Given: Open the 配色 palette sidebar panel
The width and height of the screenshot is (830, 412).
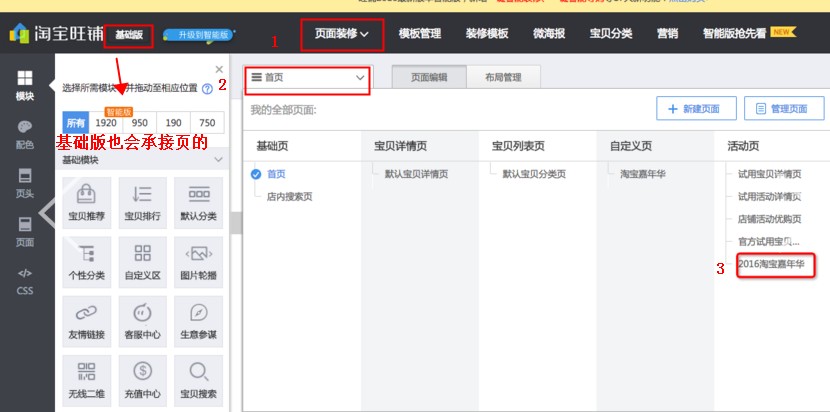Looking at the screenshot, I should [x=24, y=135].
